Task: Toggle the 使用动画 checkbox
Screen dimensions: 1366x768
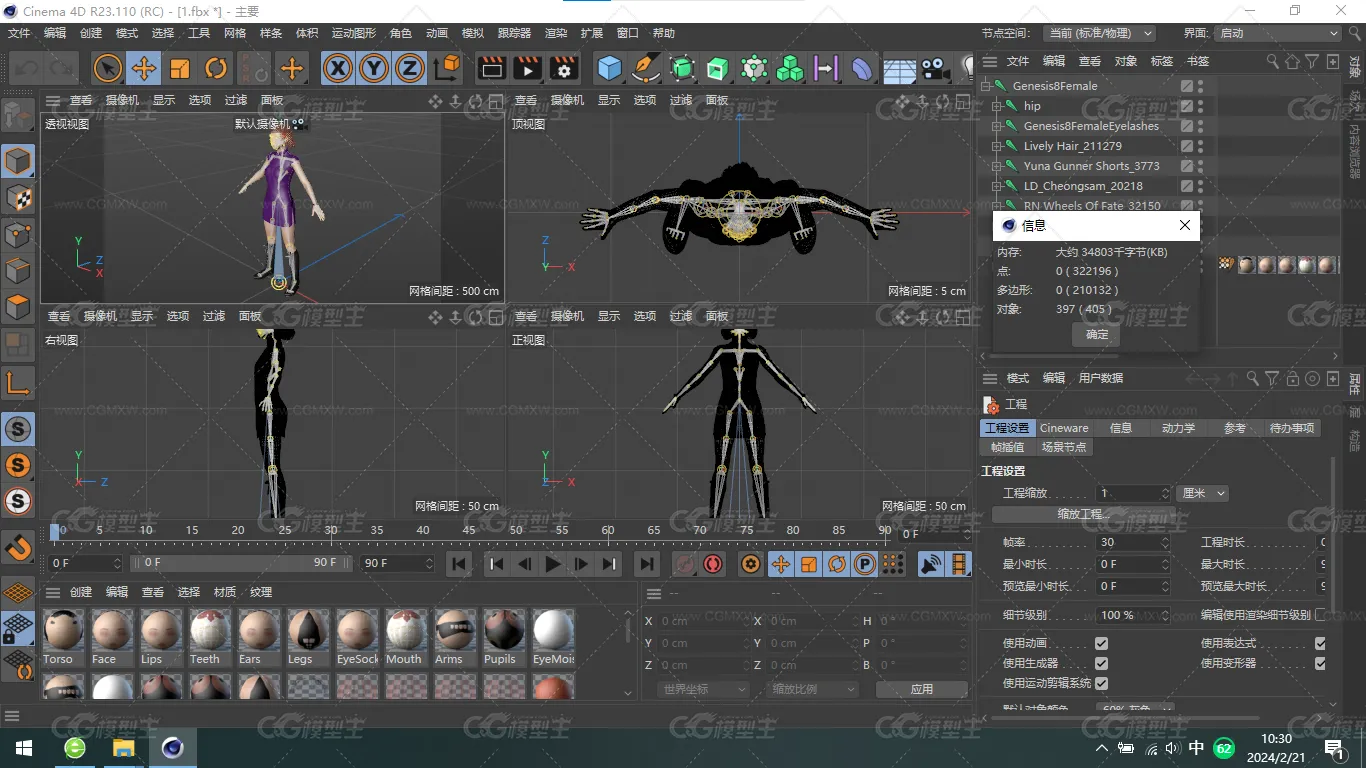Action: pos(1101,643)
